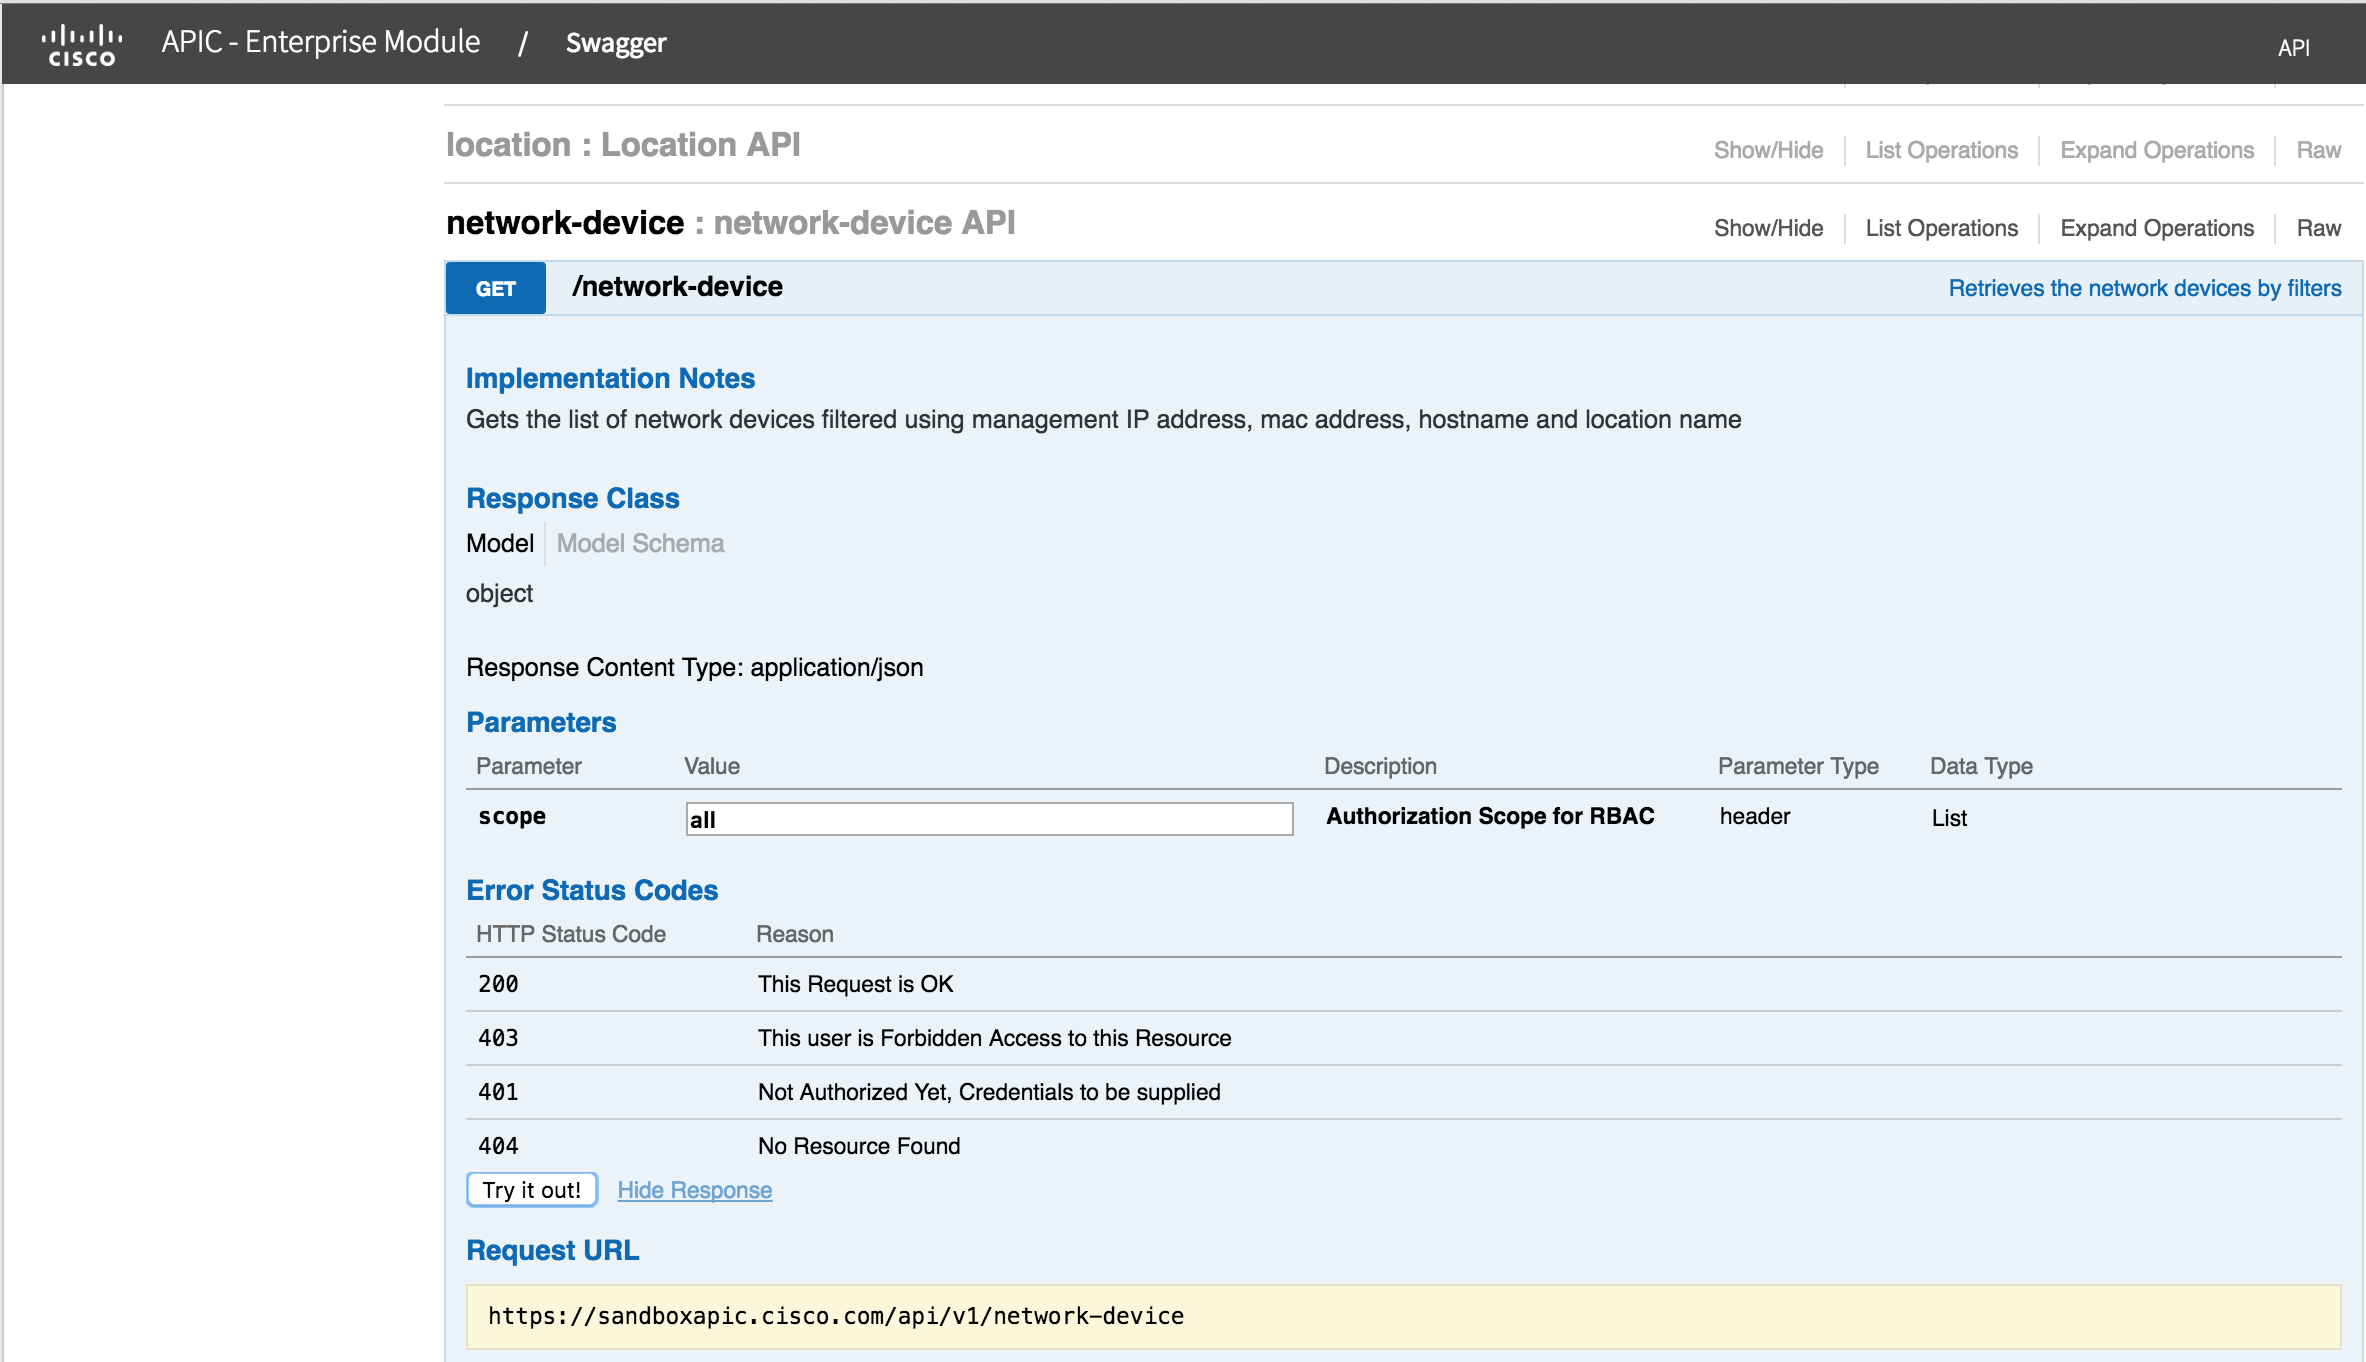
Task: Select the Request URL text box
Action: tap(1403, 1316)
